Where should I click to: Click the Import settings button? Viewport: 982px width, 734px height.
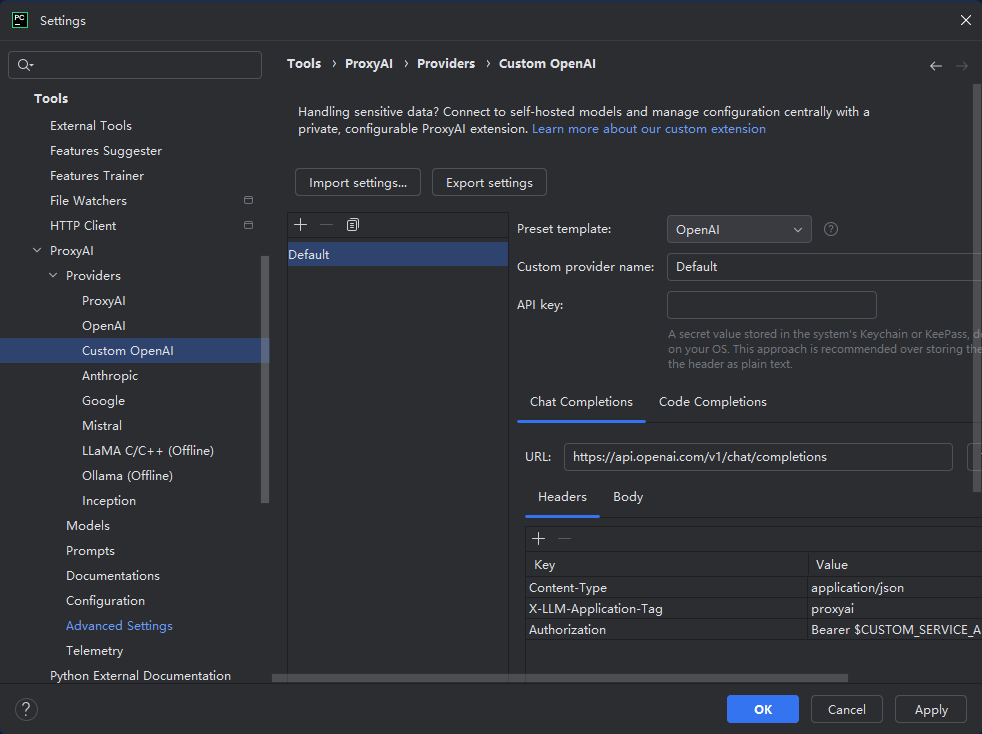(357, 182)
